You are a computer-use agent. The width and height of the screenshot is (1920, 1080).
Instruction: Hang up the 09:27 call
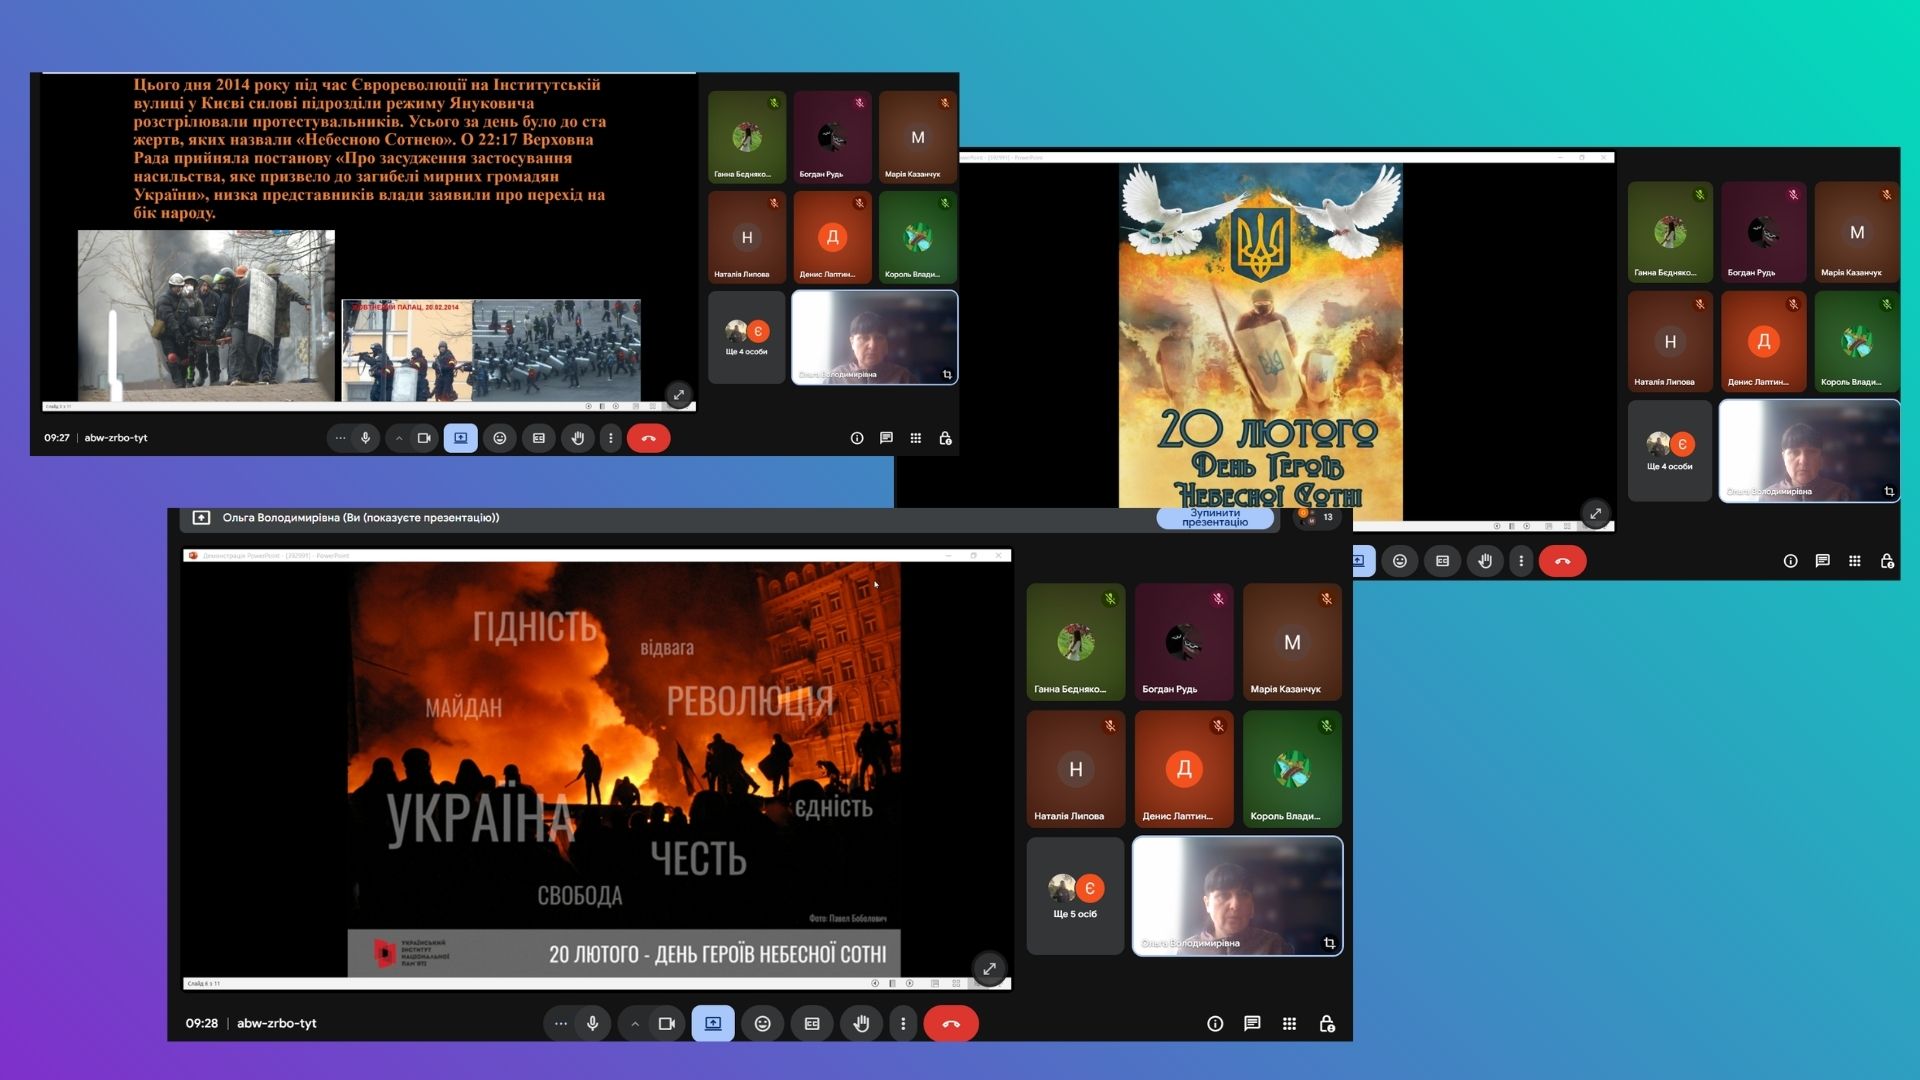point(648,438)
